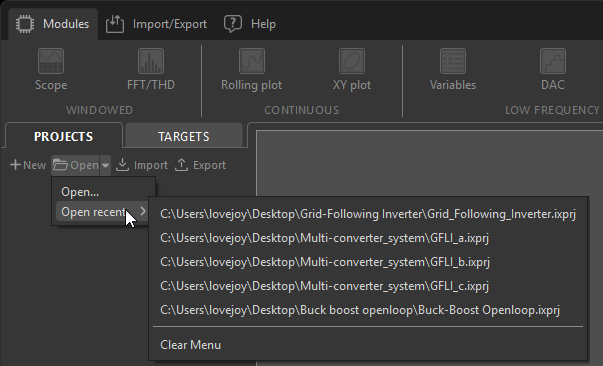This screenshot has height=366, width=603.
Task: Open the XY plot module
Action: [352, 70]
